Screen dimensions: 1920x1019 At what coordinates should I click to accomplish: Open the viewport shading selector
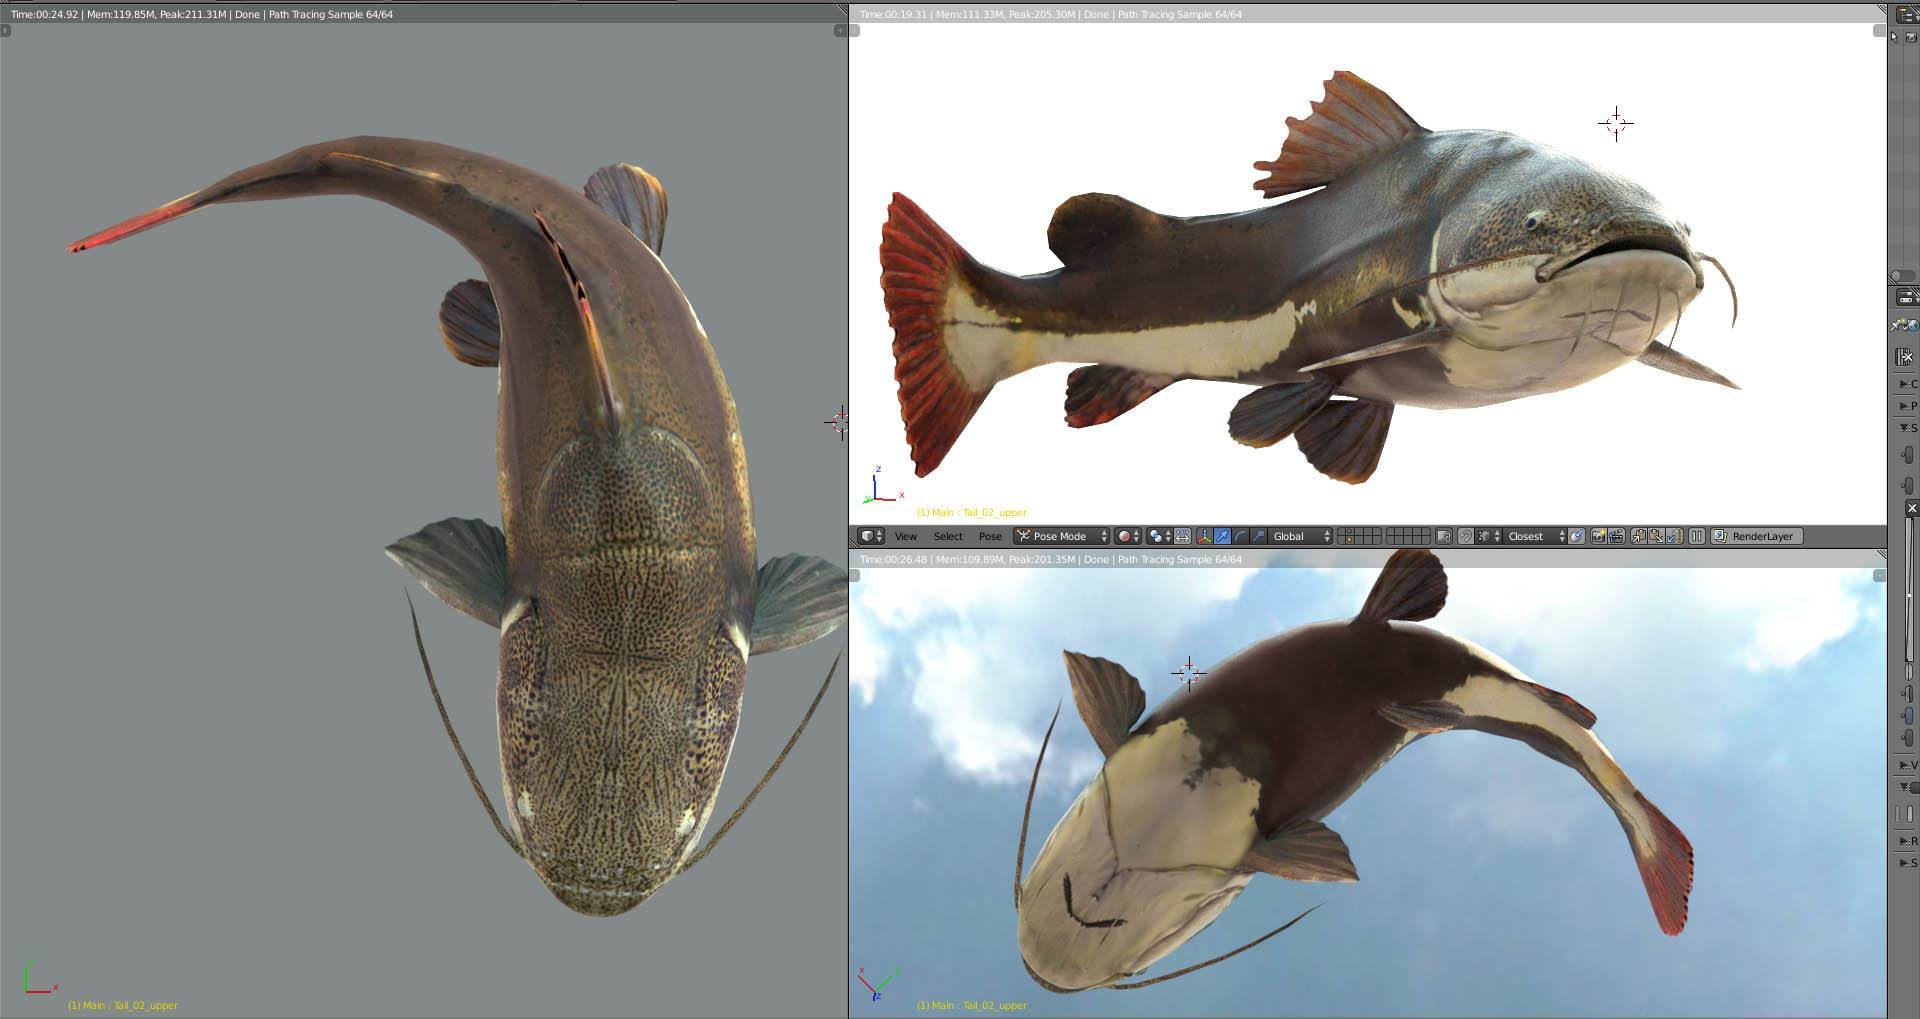[x=1127, y=536]
